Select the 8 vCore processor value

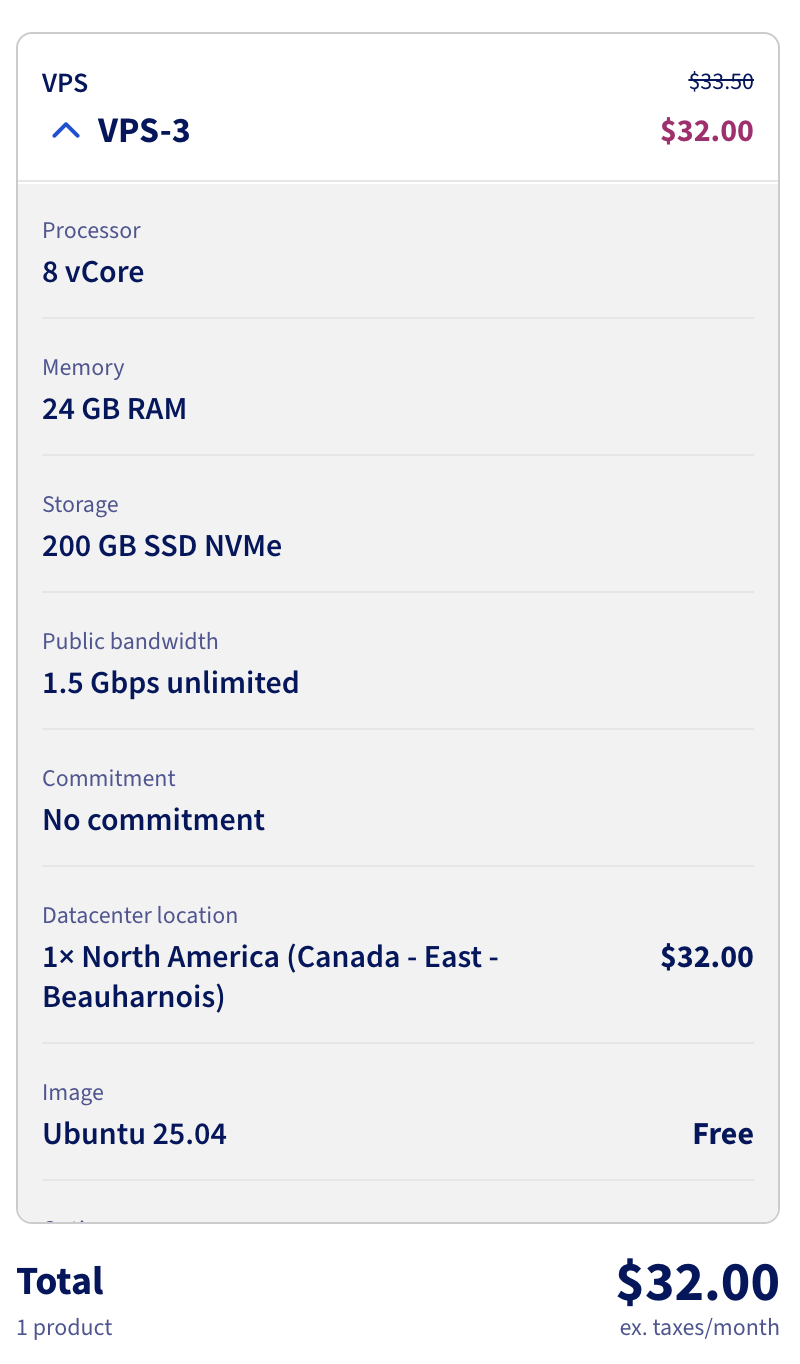[x=93, y=272]
